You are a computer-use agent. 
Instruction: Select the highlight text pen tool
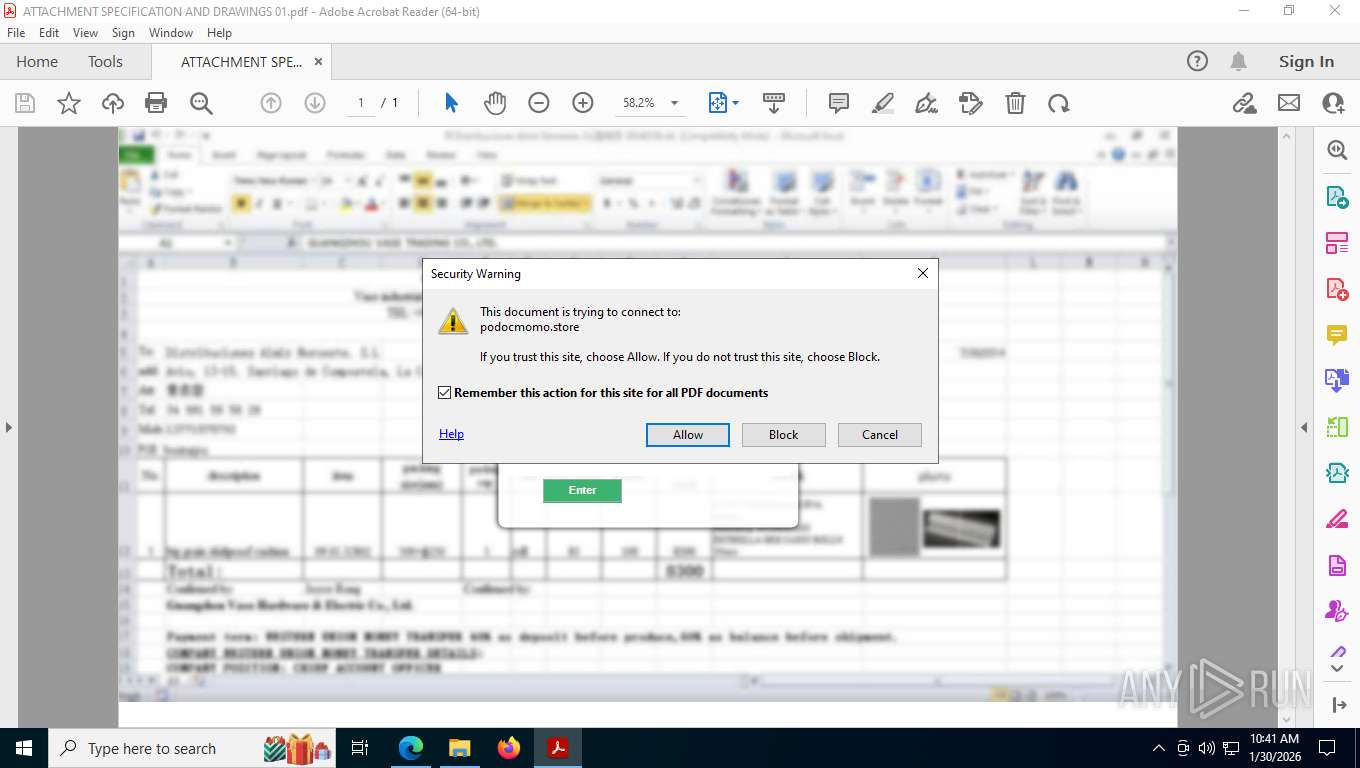[x=883, y=103]
